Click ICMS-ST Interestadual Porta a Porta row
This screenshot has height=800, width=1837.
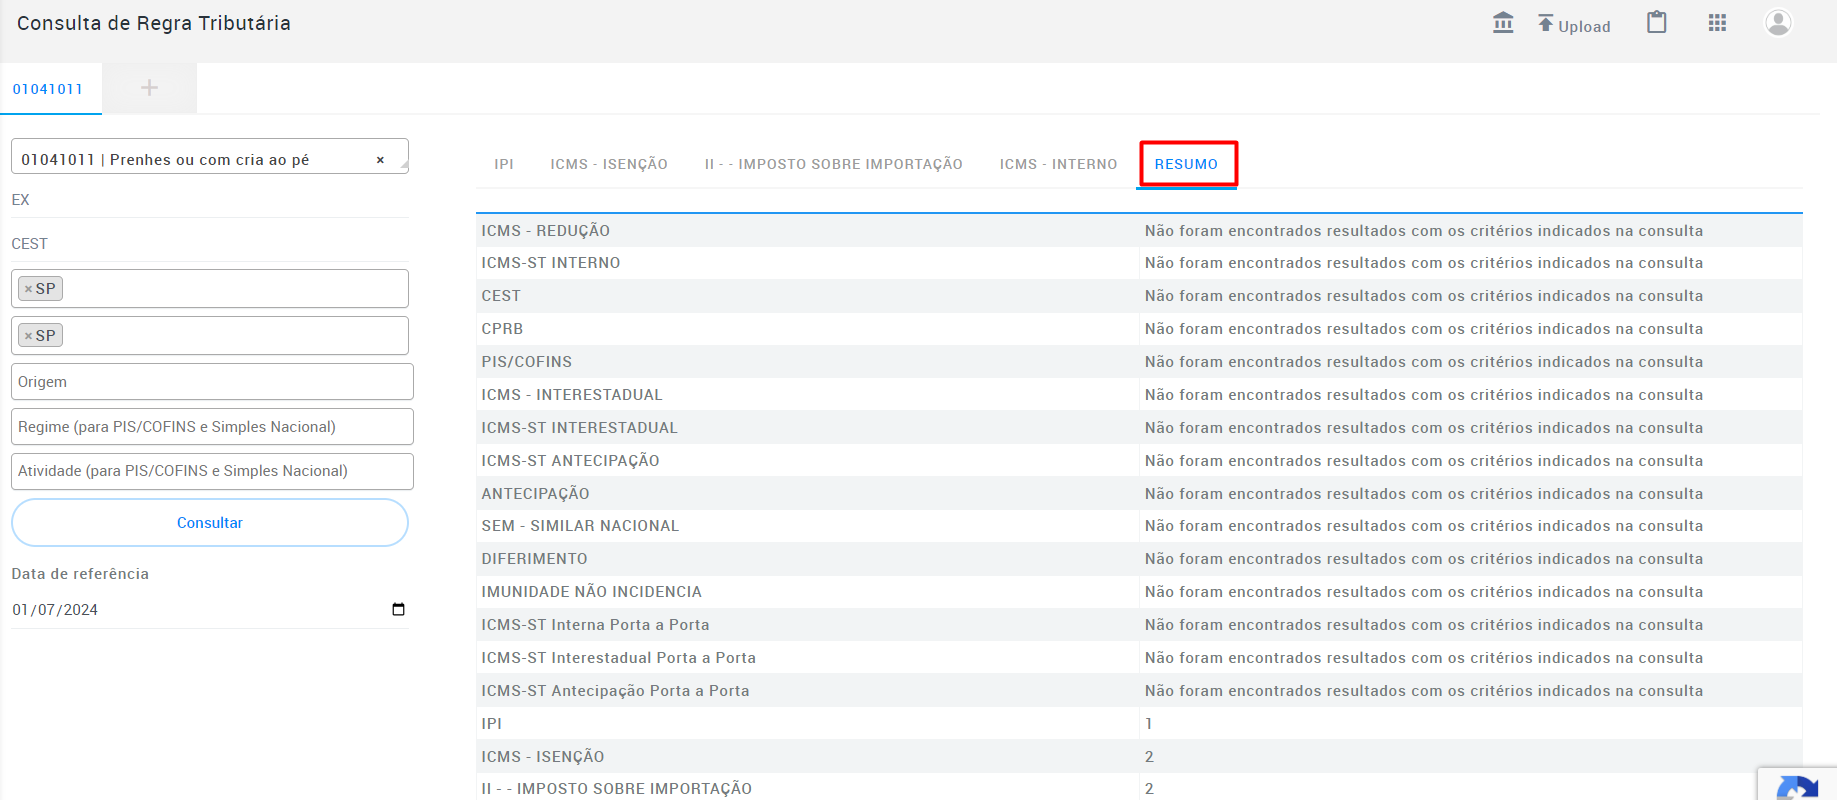click(x=1139, y=658)
